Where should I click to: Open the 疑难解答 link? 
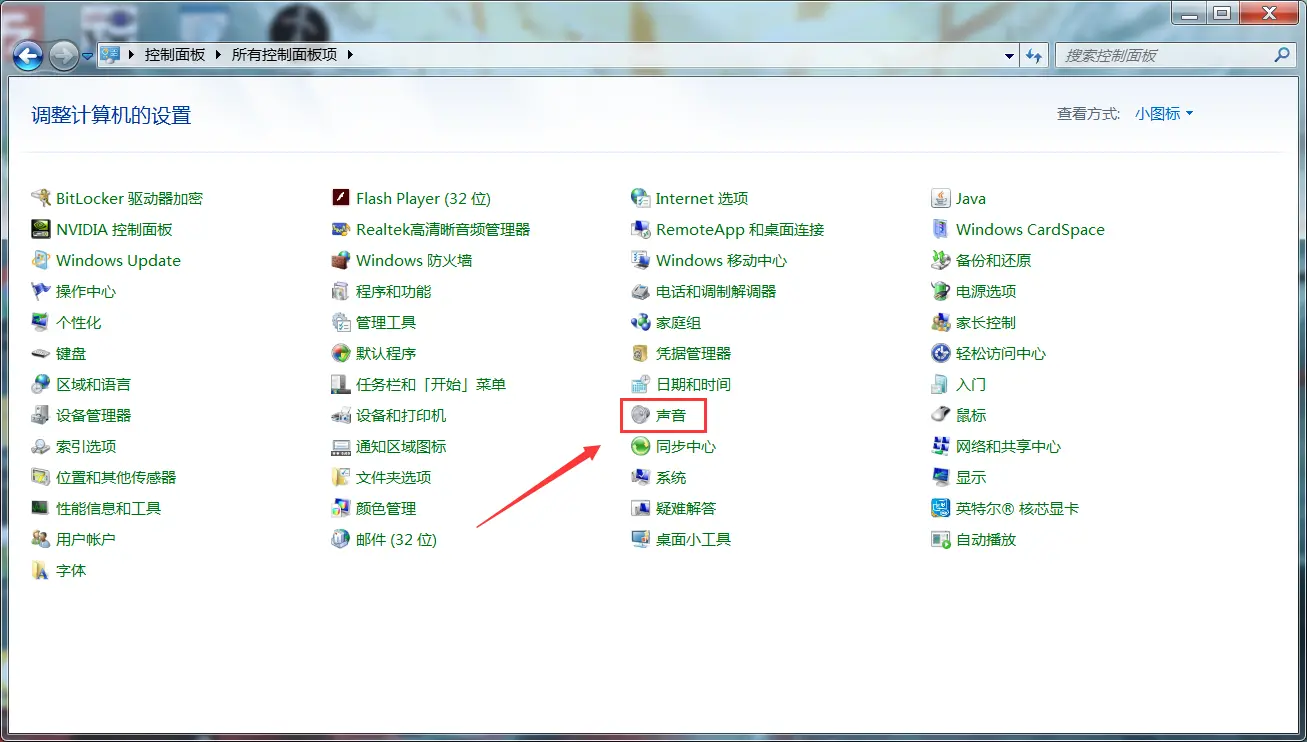[686, 508]
